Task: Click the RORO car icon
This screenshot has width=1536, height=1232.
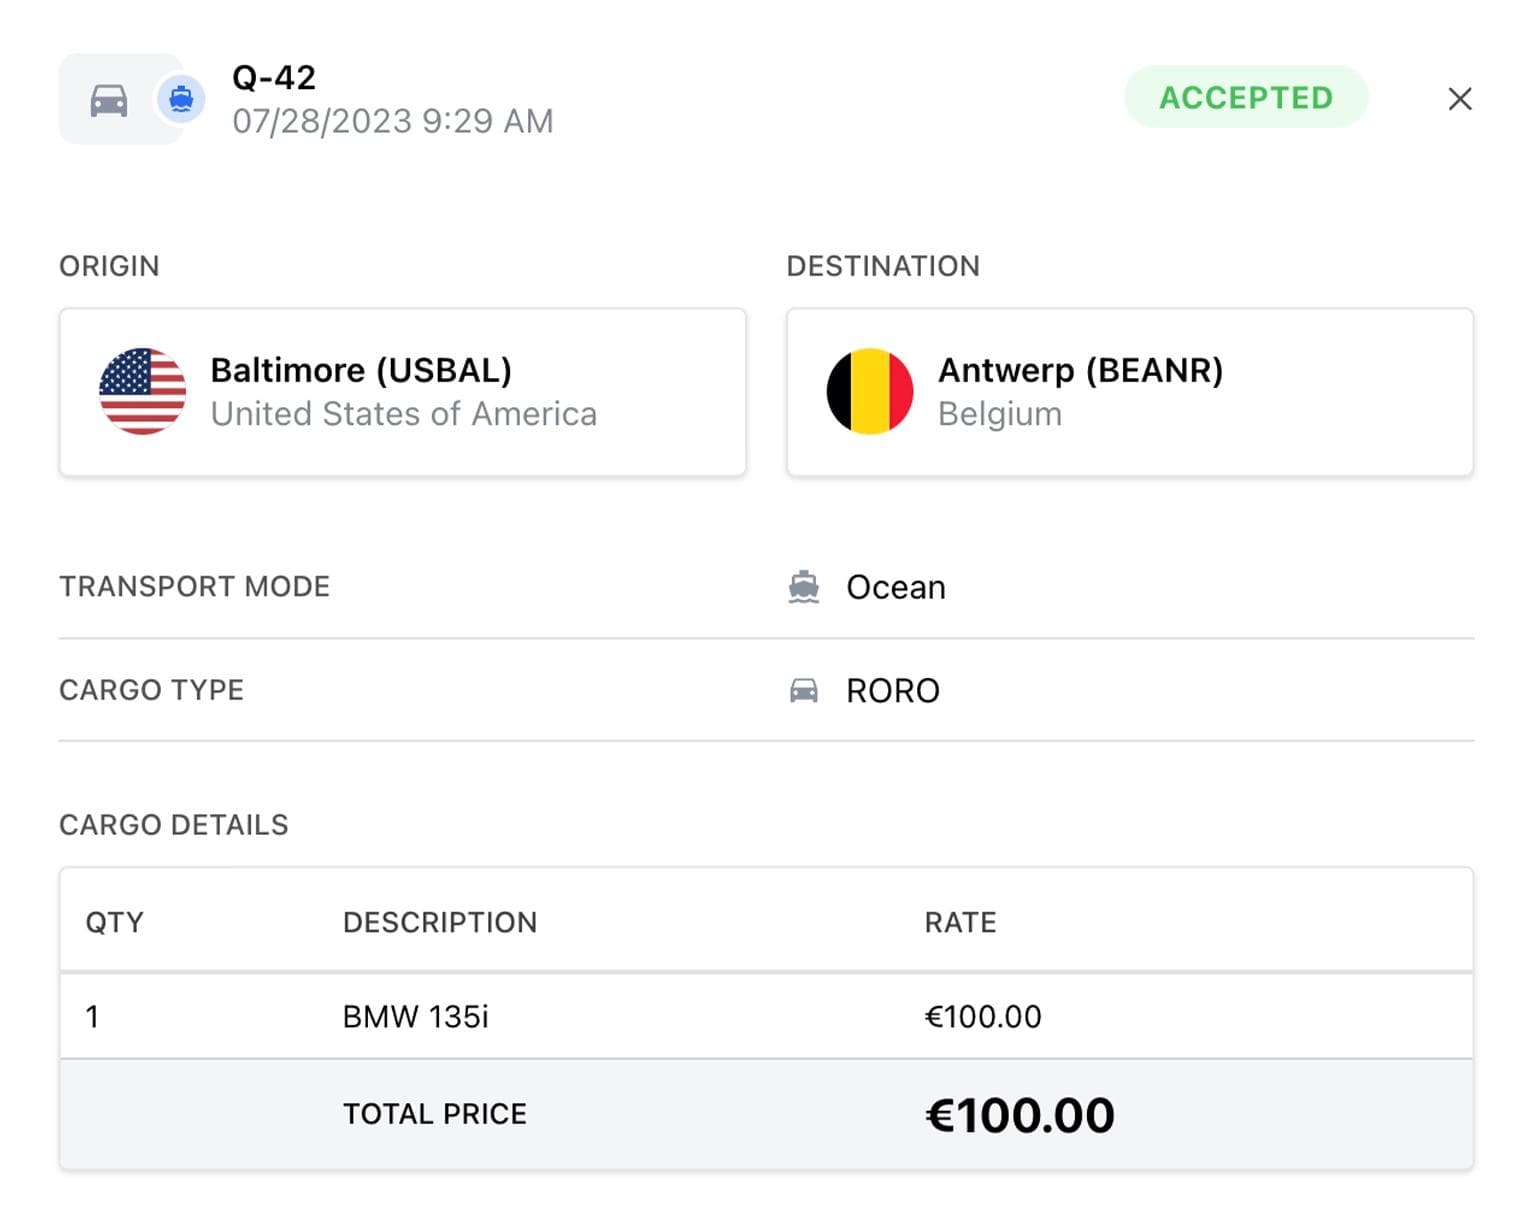Action: [x=804, y=691]
